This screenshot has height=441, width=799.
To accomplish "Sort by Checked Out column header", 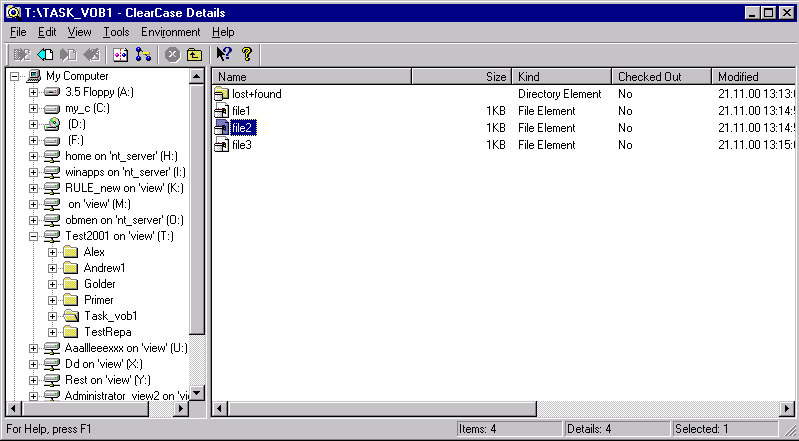I will pyautogui.click(x=662, y=76).
